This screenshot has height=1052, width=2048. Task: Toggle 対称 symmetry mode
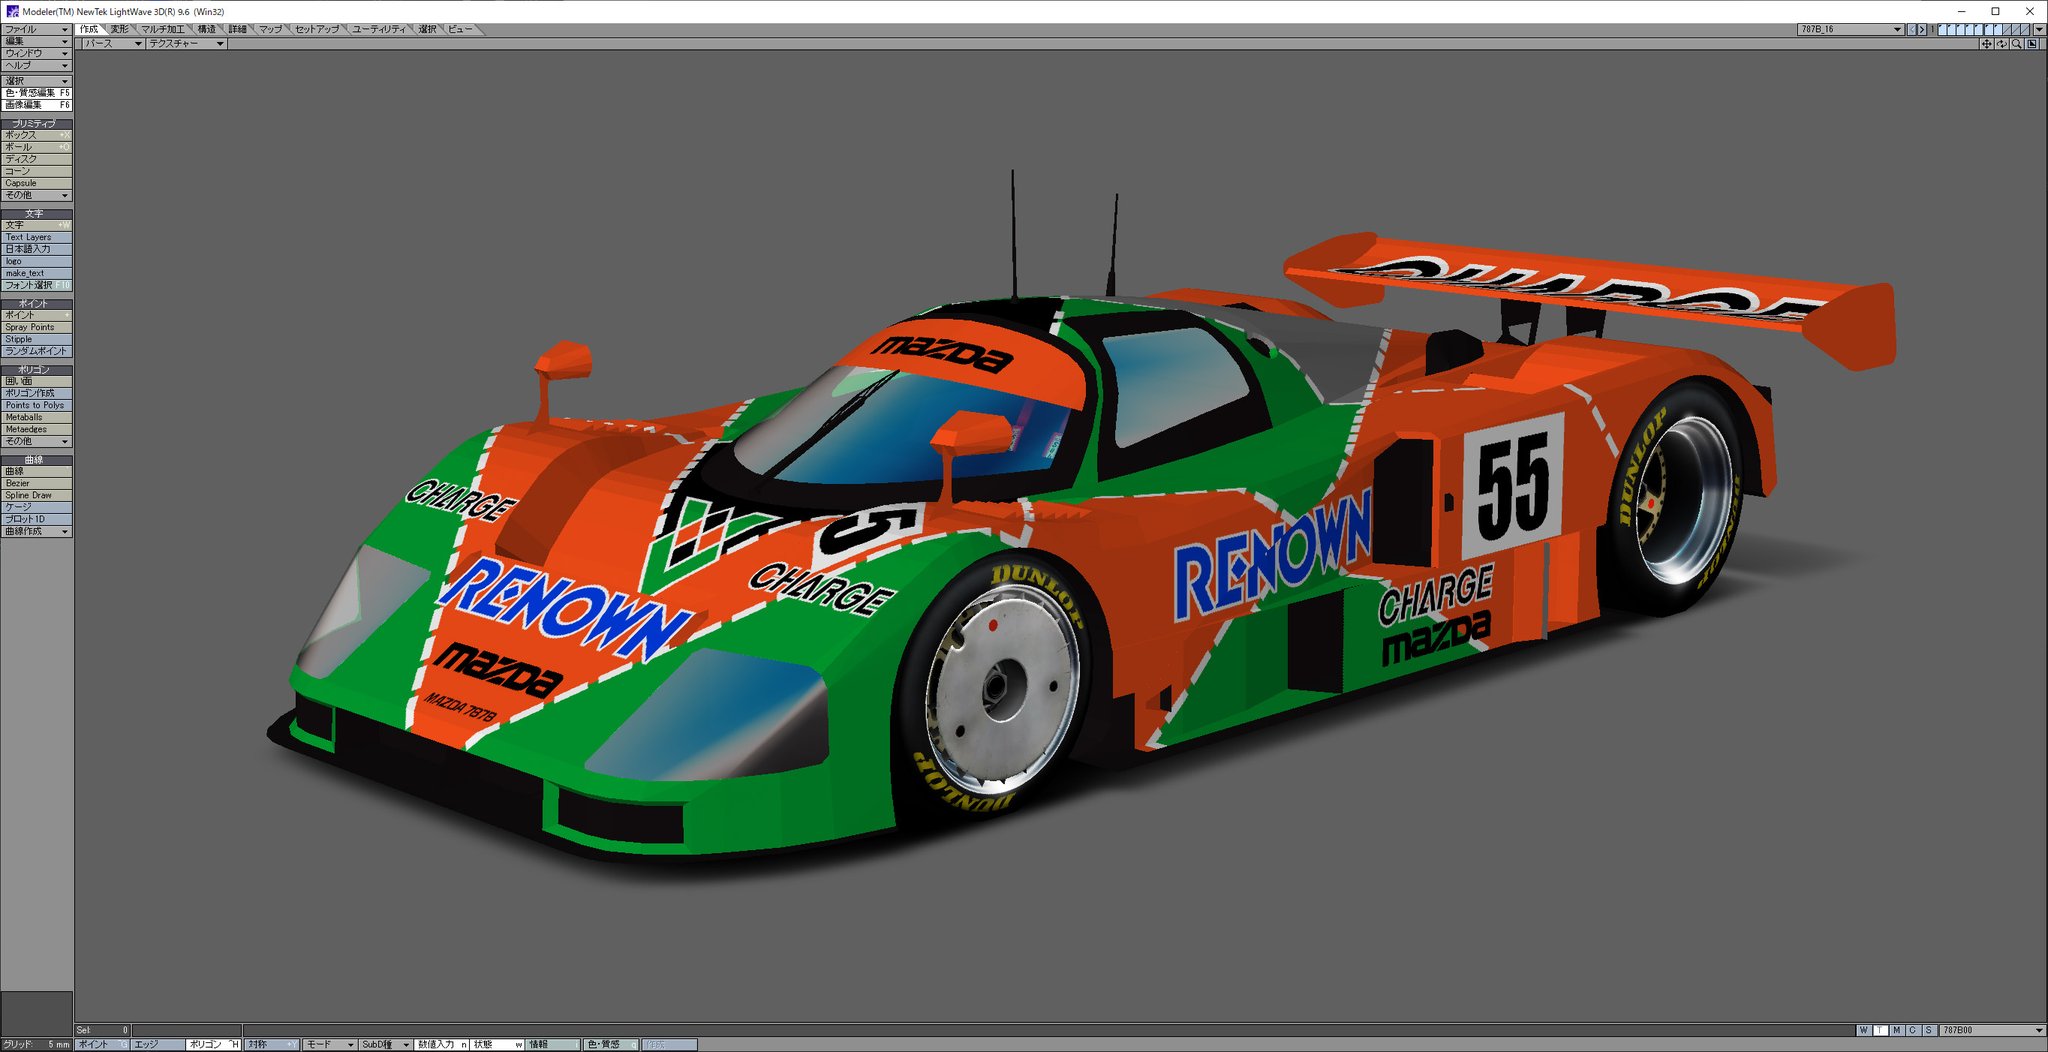click(271, 1045)
